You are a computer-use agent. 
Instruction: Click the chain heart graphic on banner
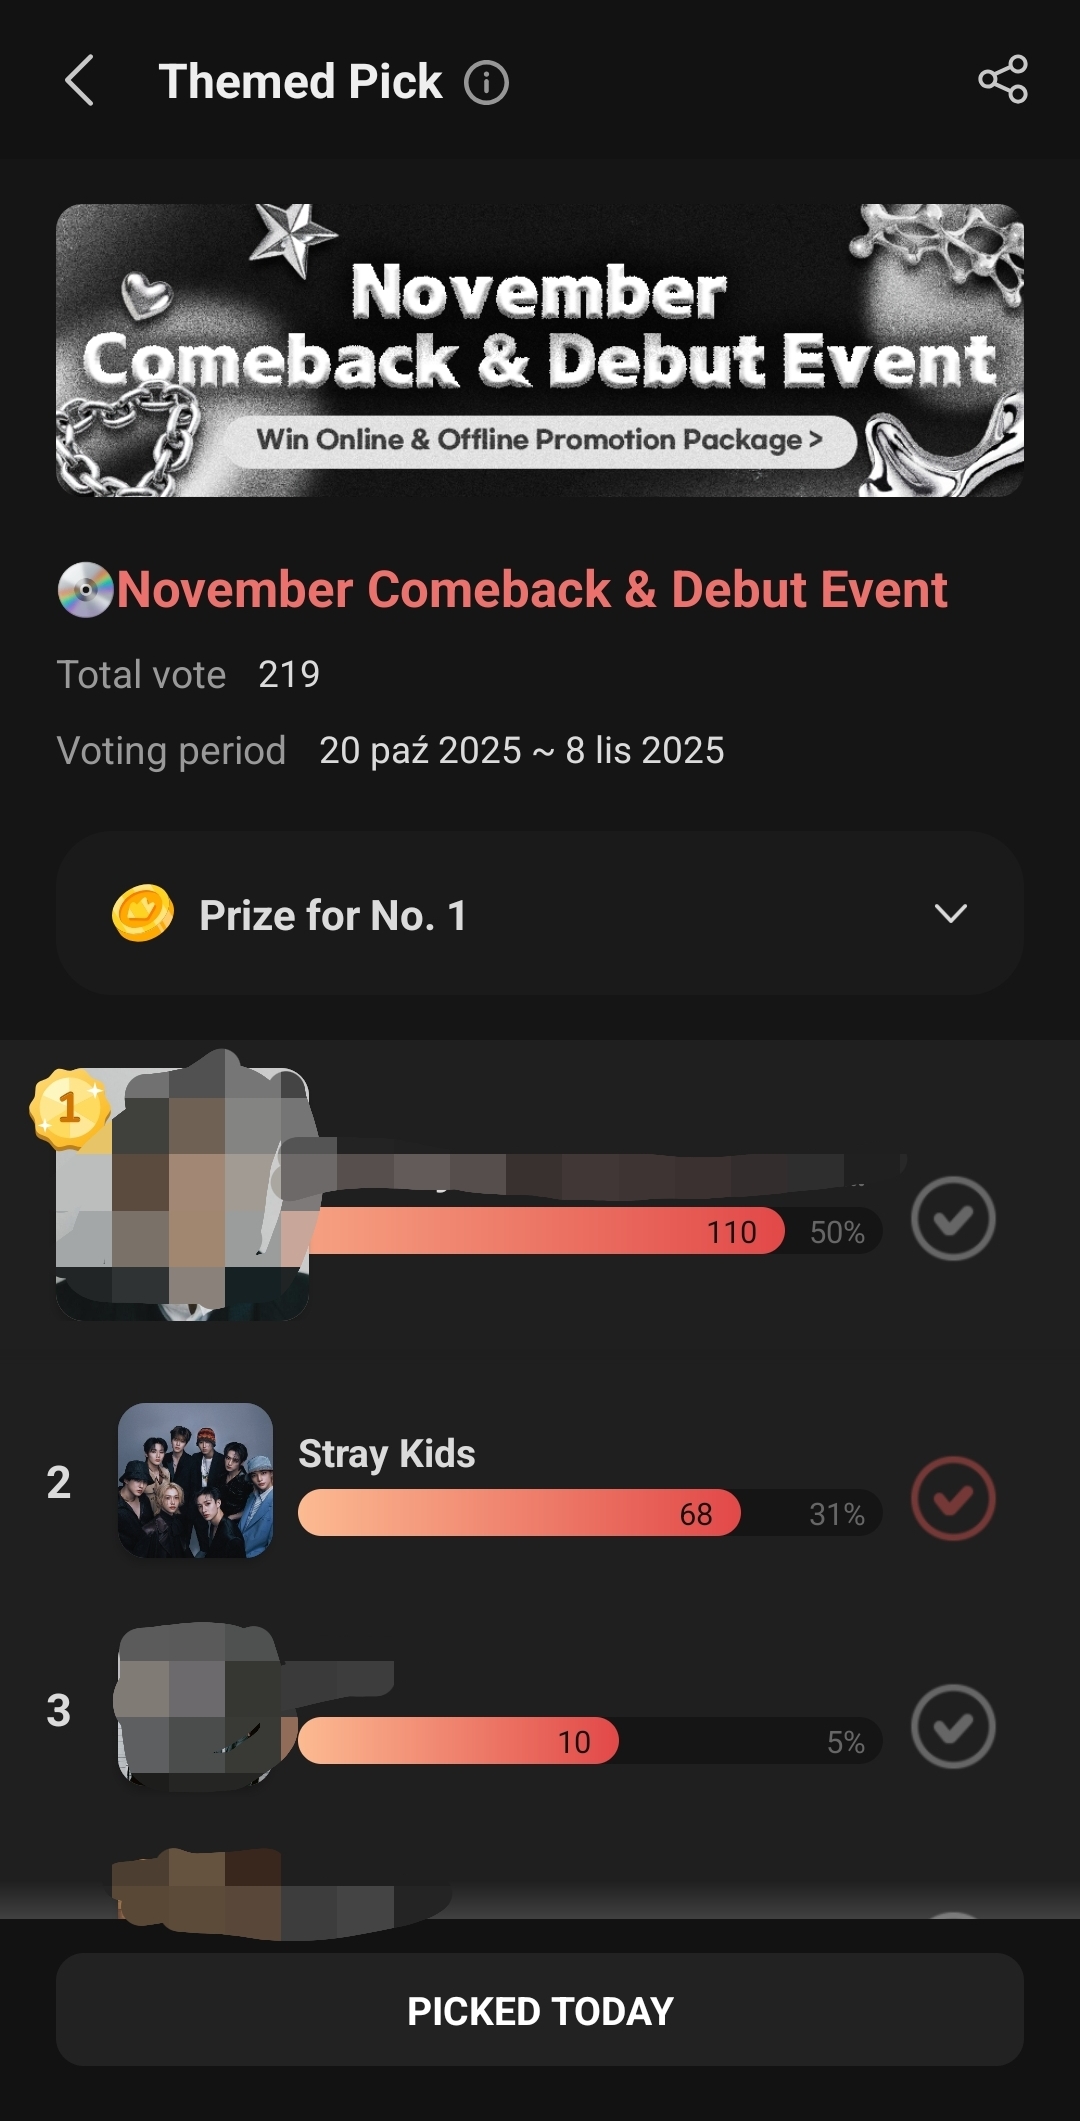[127, 440]
